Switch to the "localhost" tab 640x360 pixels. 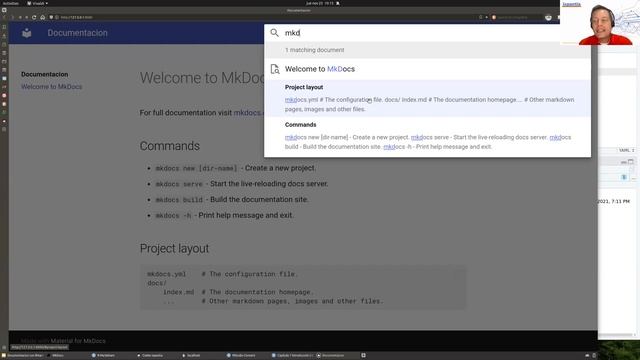[x=191, y=356]
